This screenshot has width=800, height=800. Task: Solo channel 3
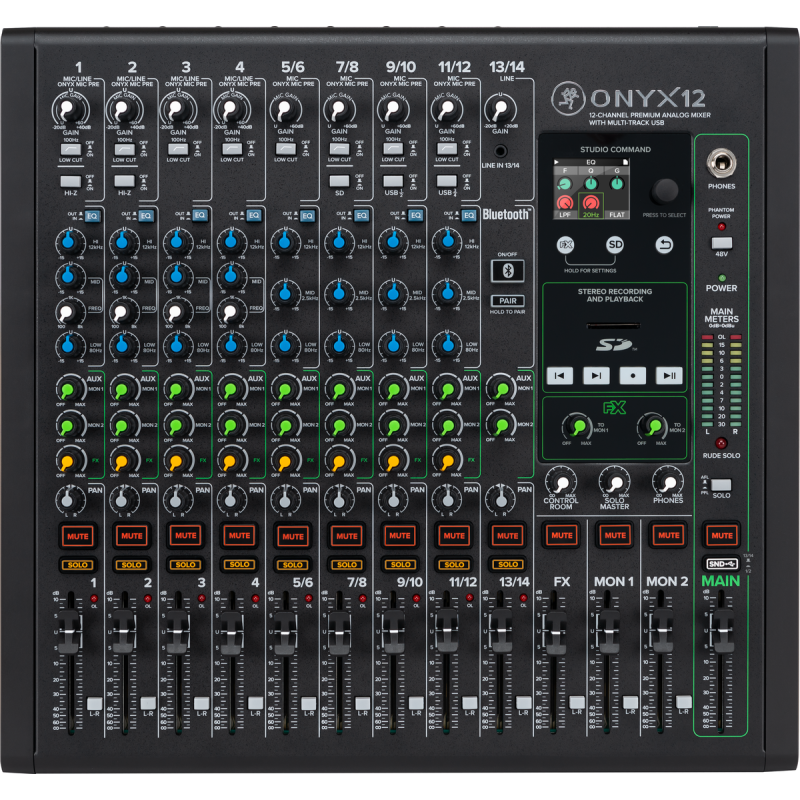(x=184, y=565)
